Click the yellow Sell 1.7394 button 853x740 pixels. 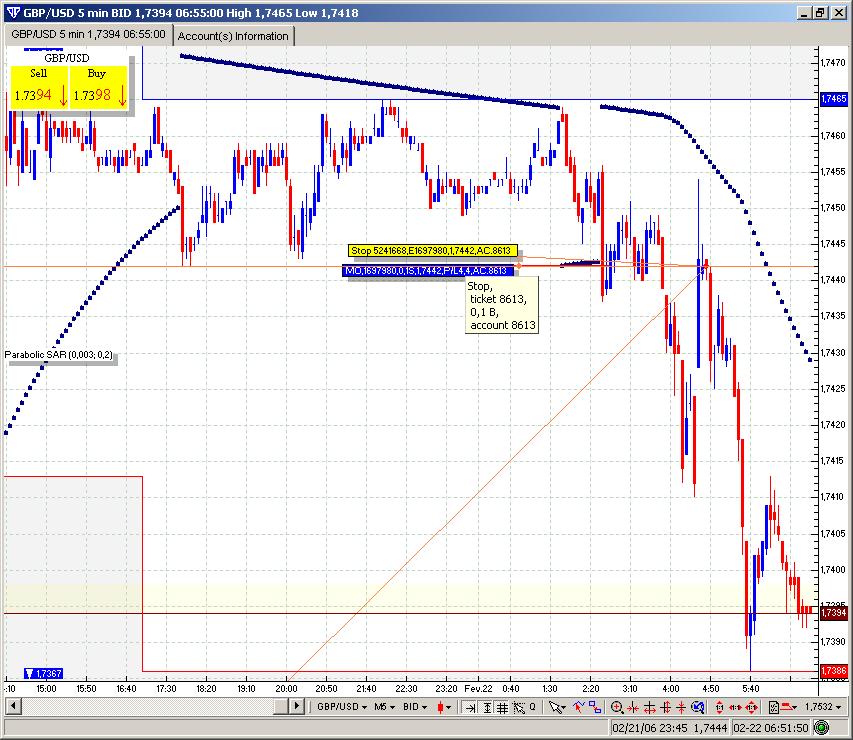tap(39, 87)
